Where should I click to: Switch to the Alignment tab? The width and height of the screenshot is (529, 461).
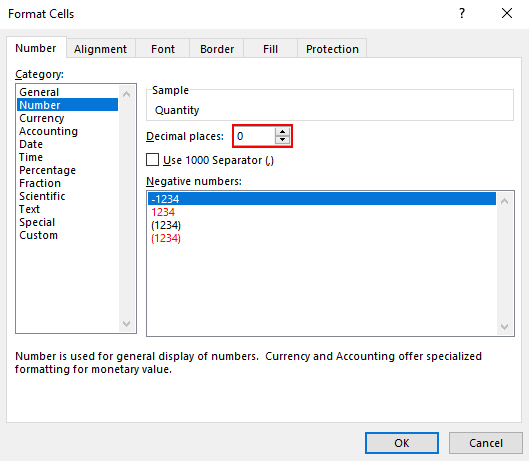[x=101, y=49]
